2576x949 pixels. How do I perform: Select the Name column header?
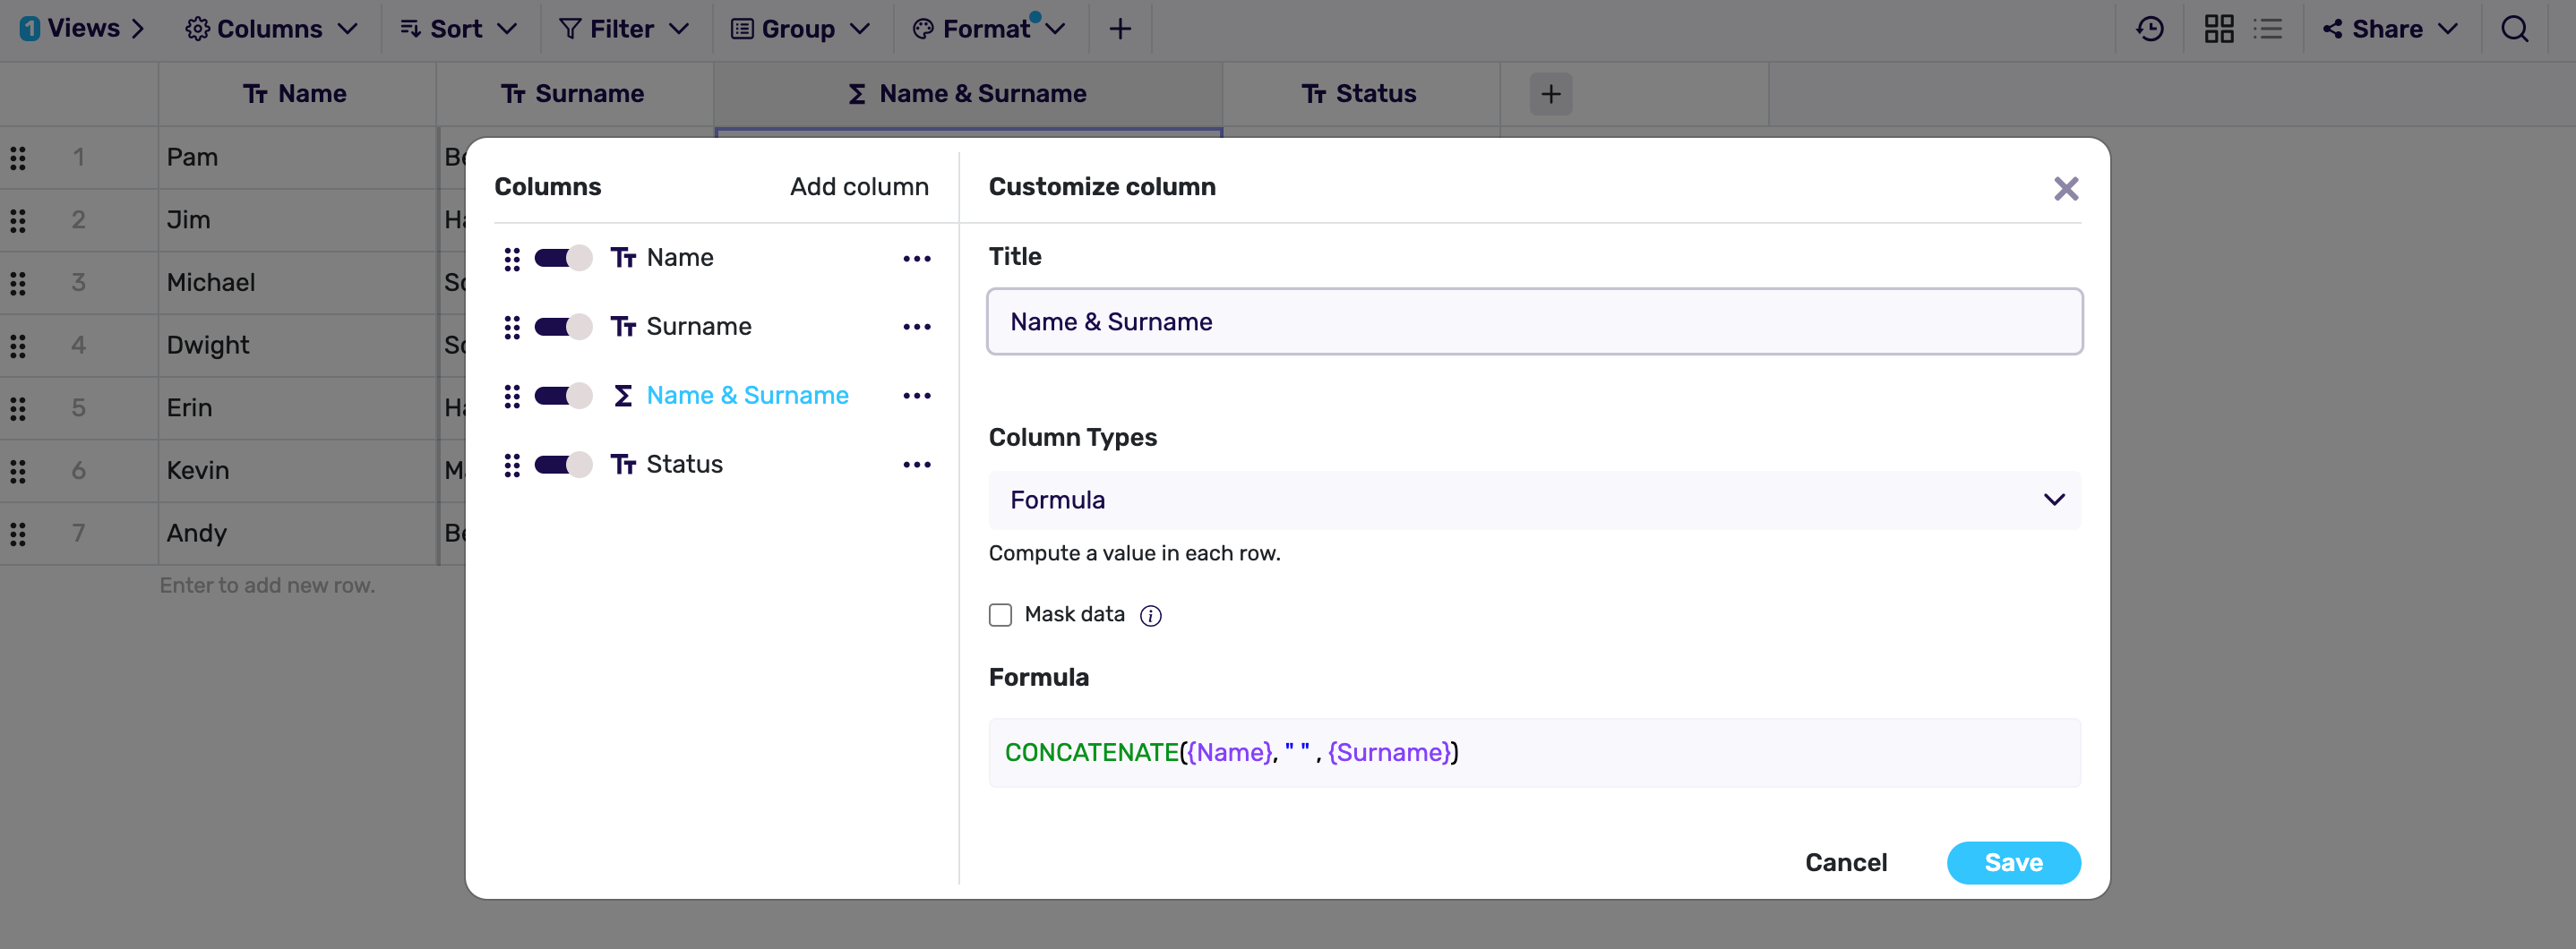296,94
